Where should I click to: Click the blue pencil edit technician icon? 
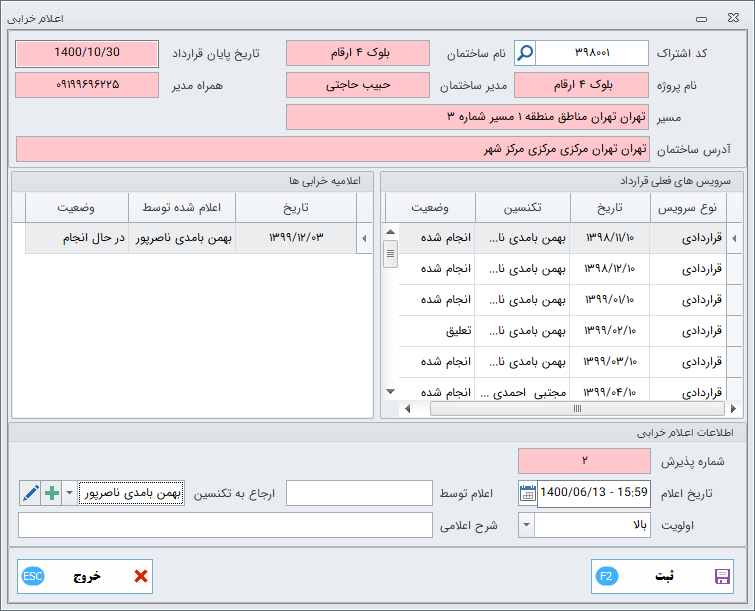point(30,492)
